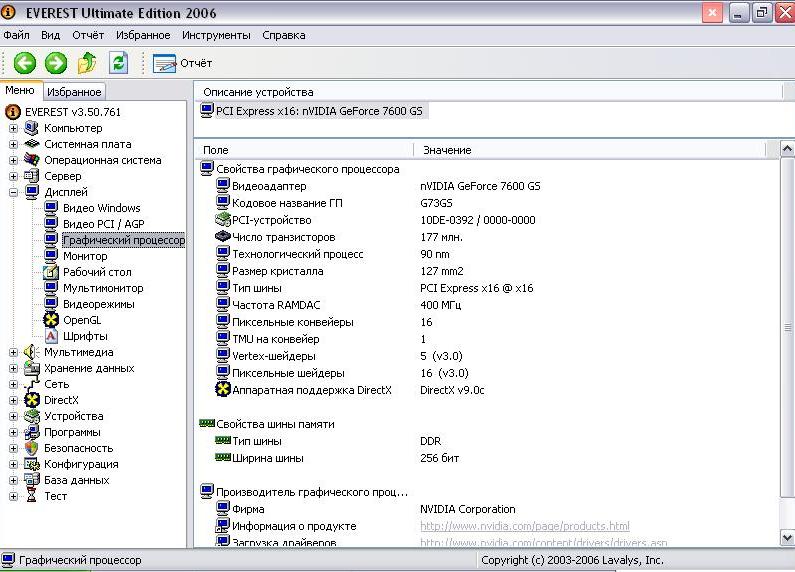Click the PCI-устройство row icon

click(223, 220)
